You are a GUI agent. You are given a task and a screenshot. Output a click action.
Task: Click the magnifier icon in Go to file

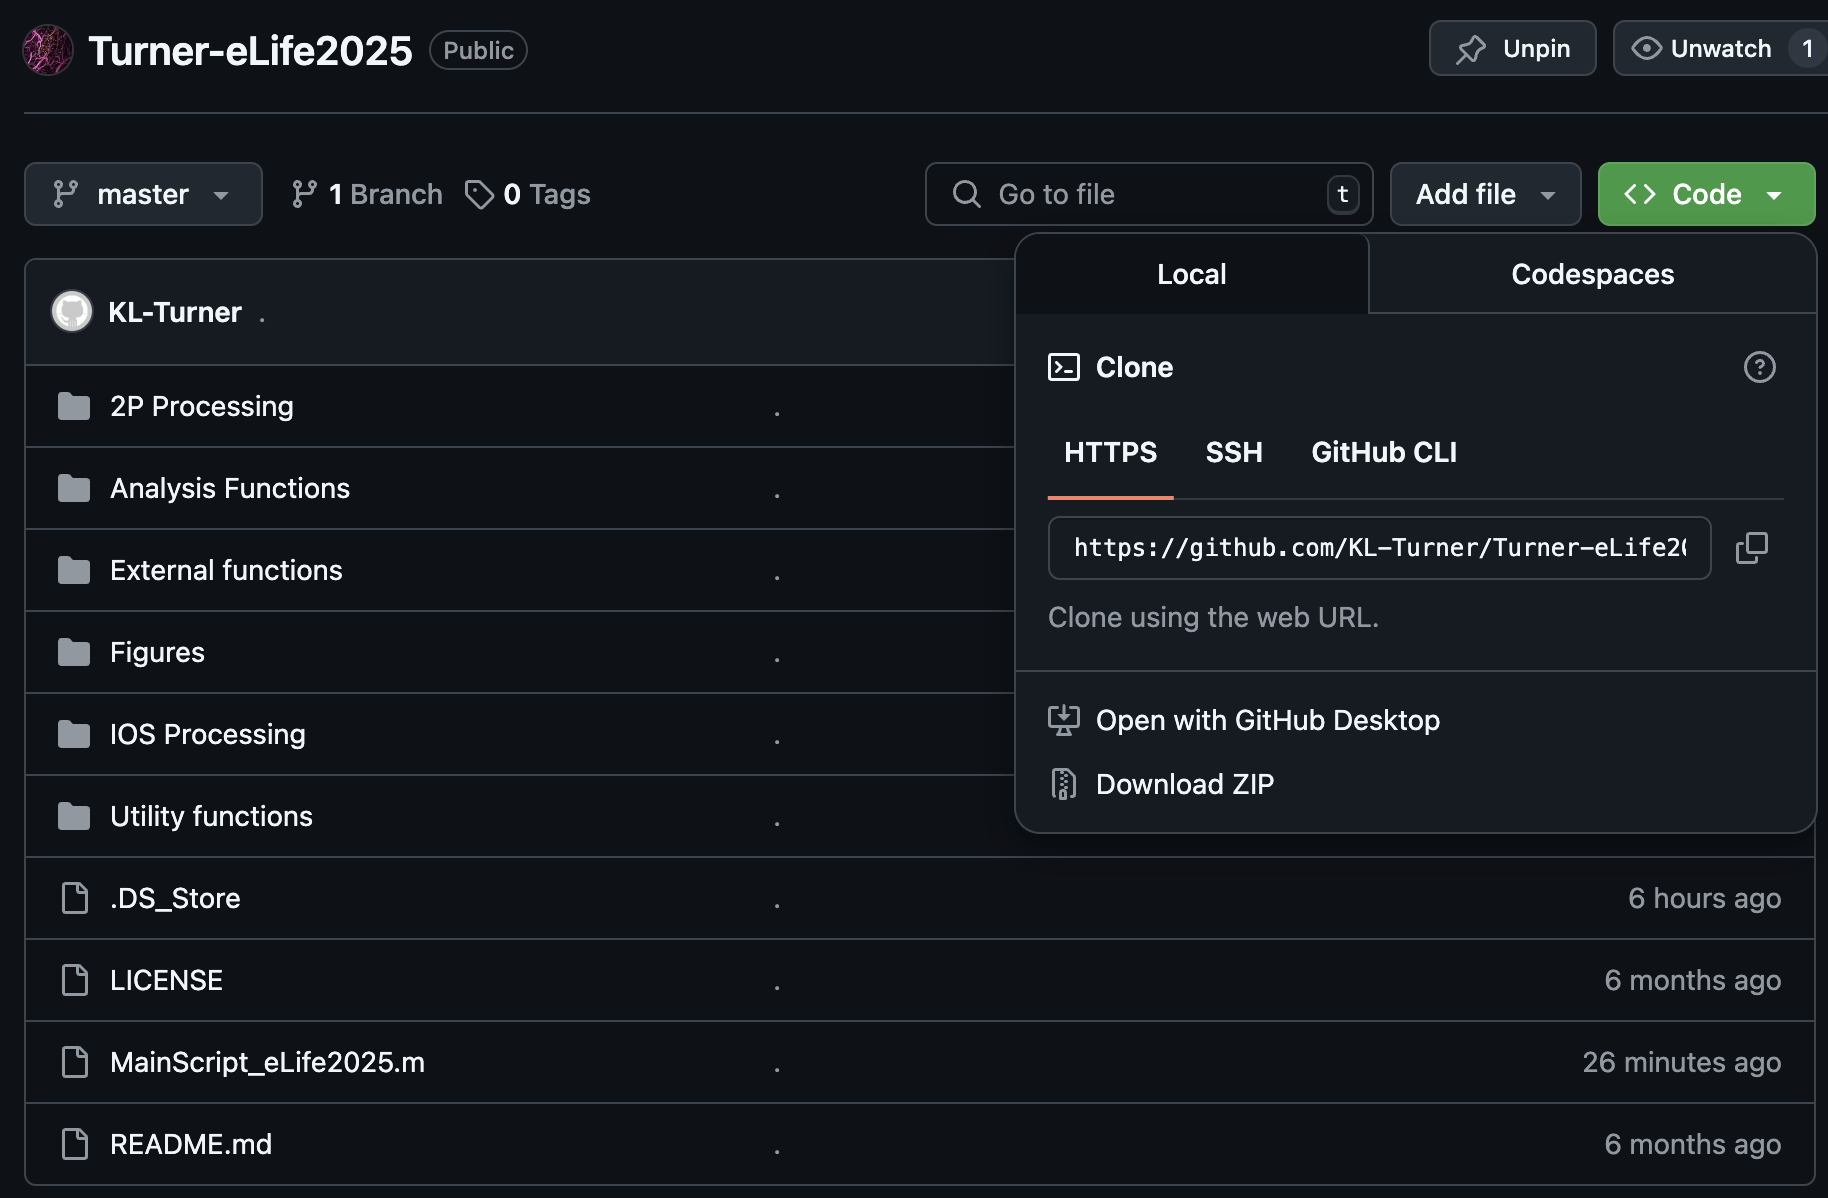coord(966,194)
